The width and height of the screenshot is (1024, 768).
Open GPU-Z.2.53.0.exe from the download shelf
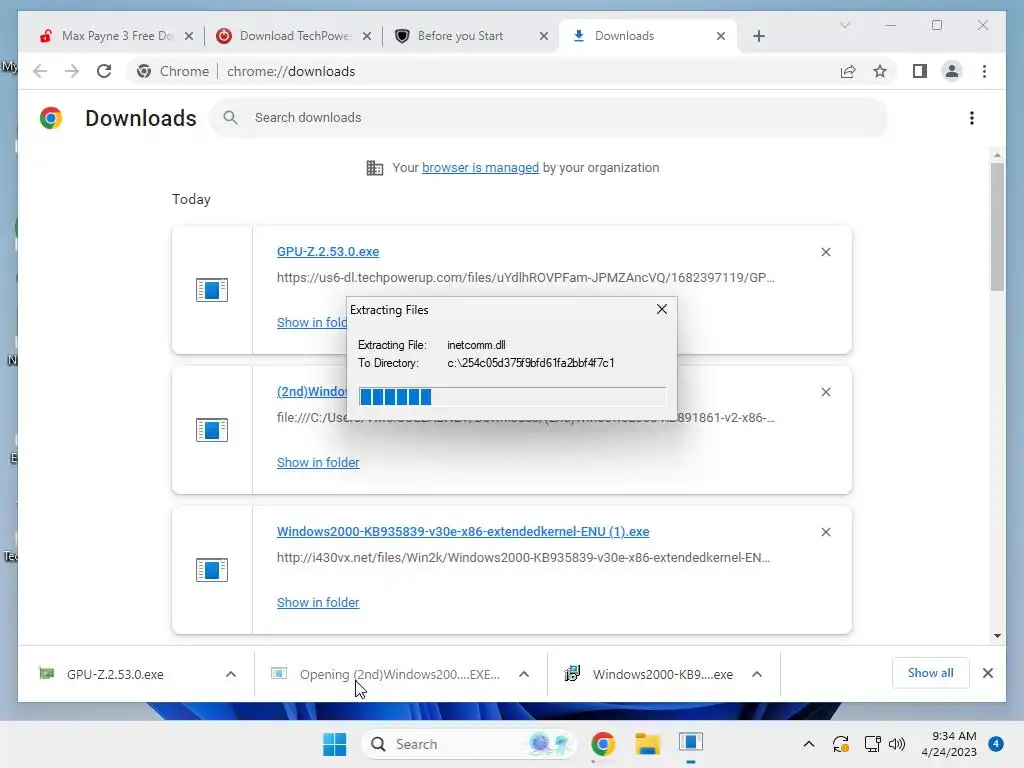(x=115, y=674)
